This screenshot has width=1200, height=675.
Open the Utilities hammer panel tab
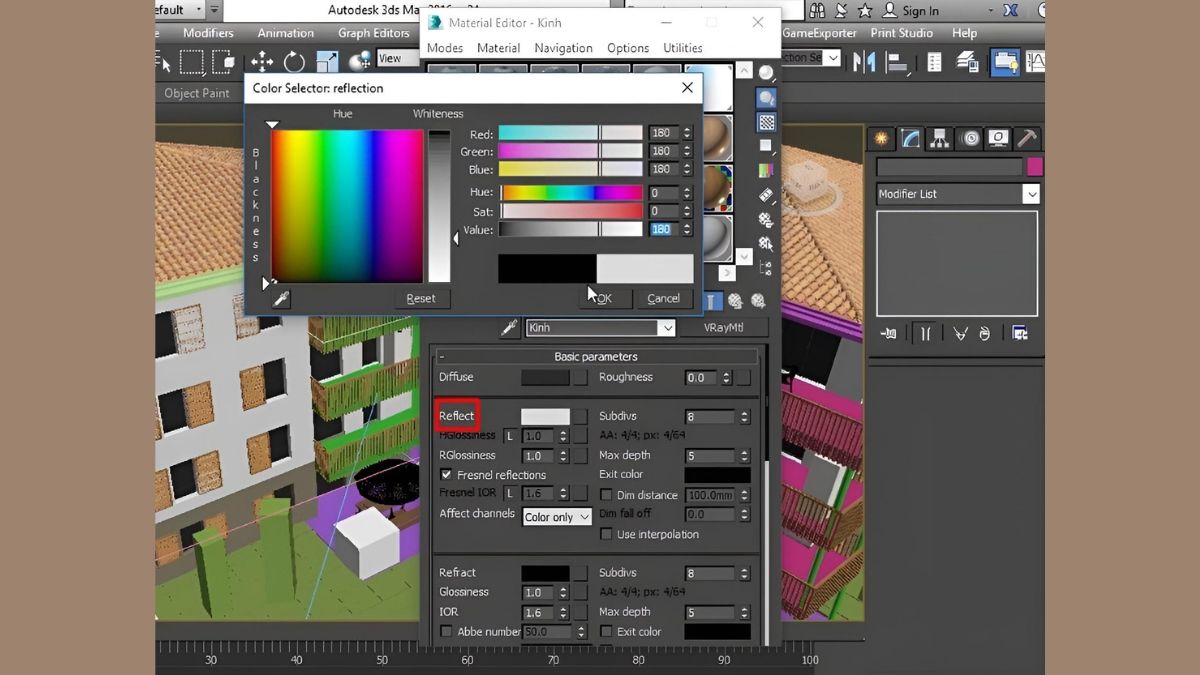pyautogui.click(x=1027, y=138)
